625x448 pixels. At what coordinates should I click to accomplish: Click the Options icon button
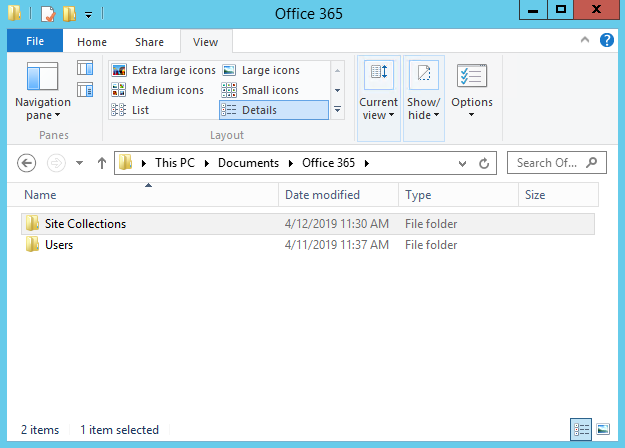(472, 76)
